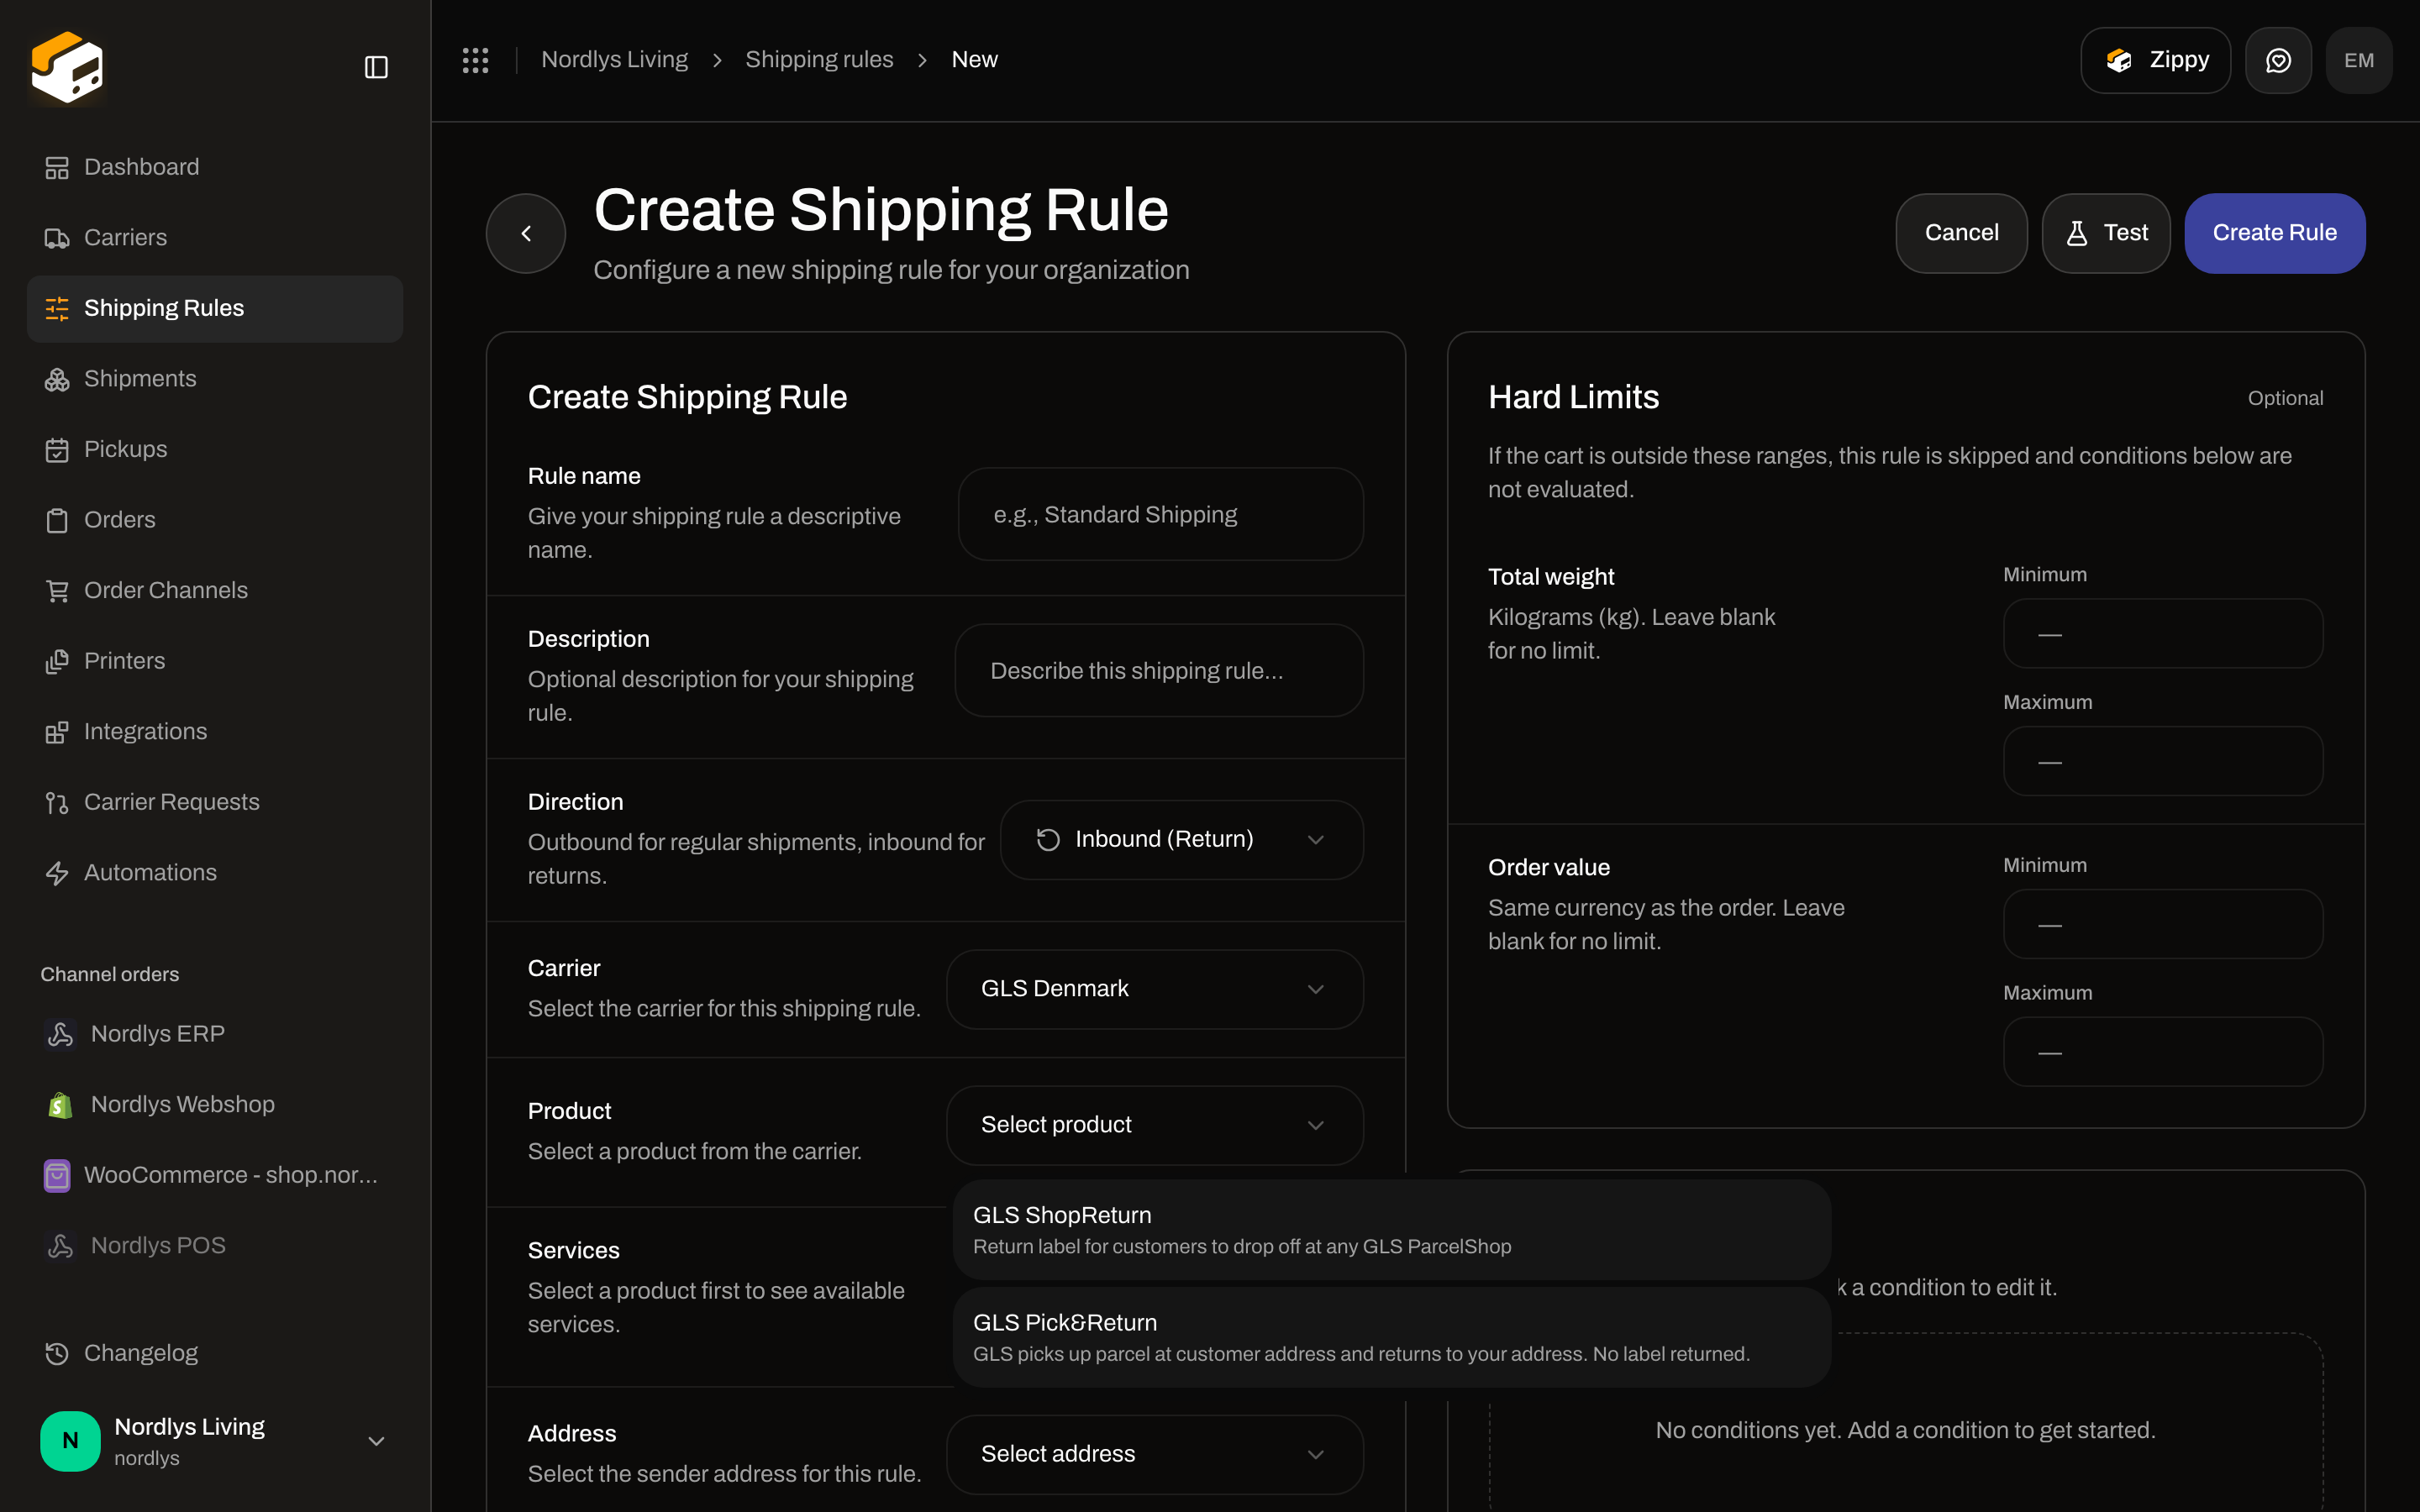This screenshot has height=1512, width=2420.
Task: Click the Shipping rules breadcrumb
Action: pyautogui.click(x=819, y=60)
